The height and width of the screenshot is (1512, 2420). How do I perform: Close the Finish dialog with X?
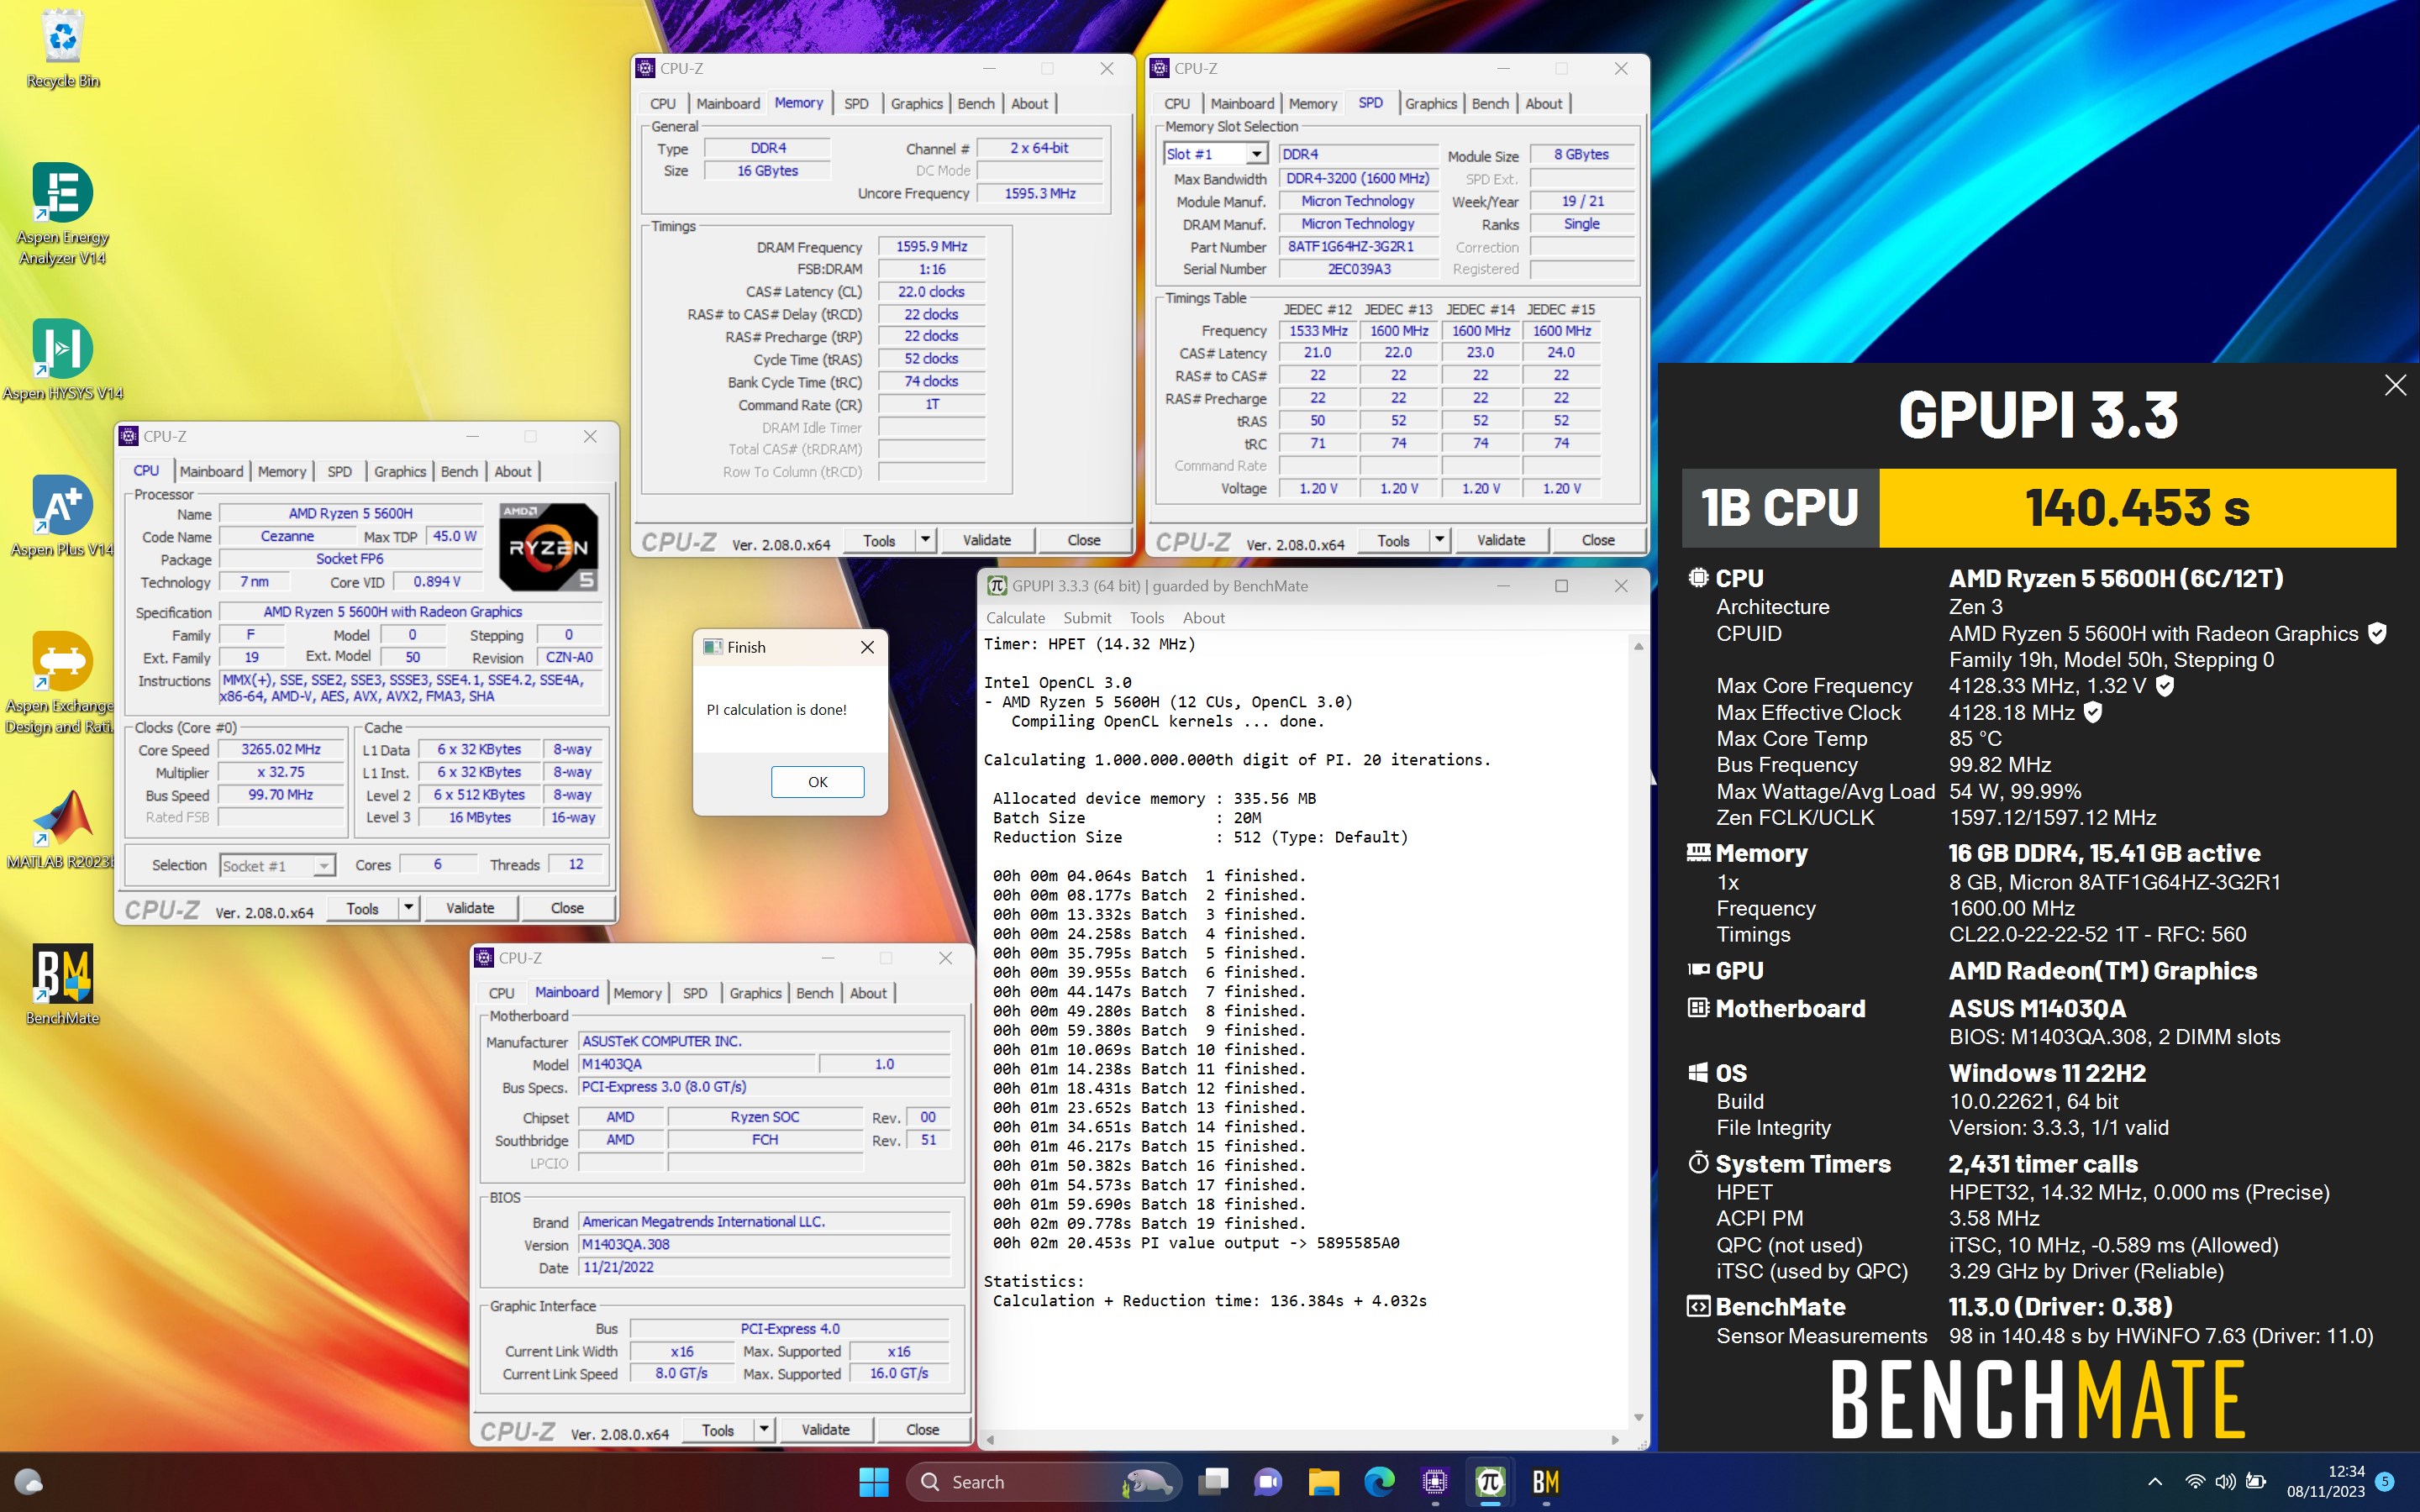[x=867, y=647]
